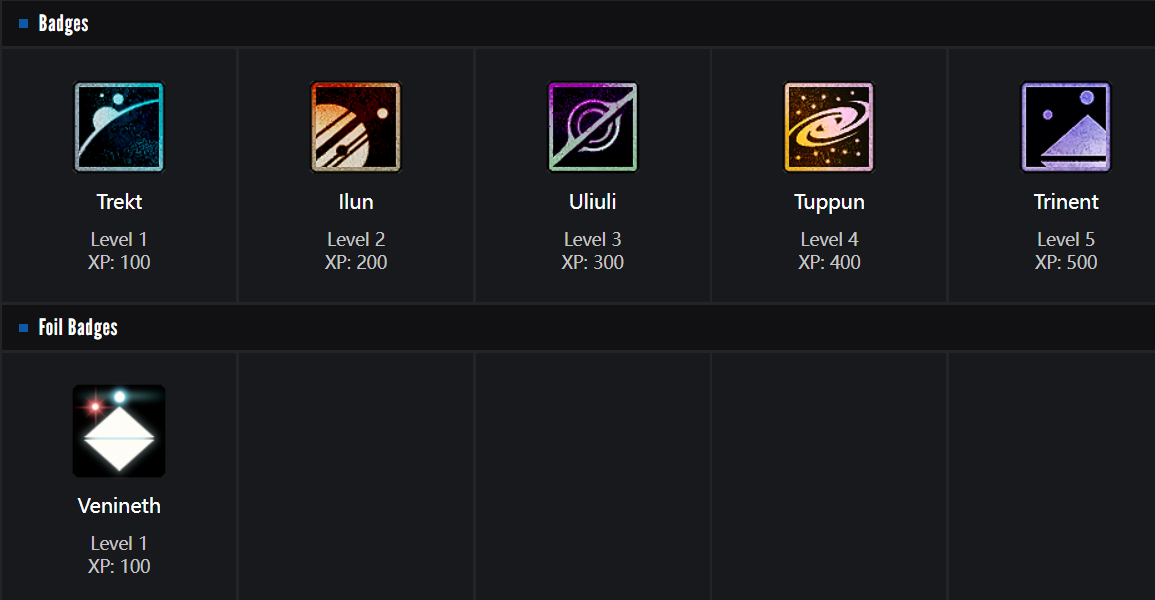Screen dimensions: 1155x600
Task: Click the Venineth foil badge name
Action: coord(119,506)
